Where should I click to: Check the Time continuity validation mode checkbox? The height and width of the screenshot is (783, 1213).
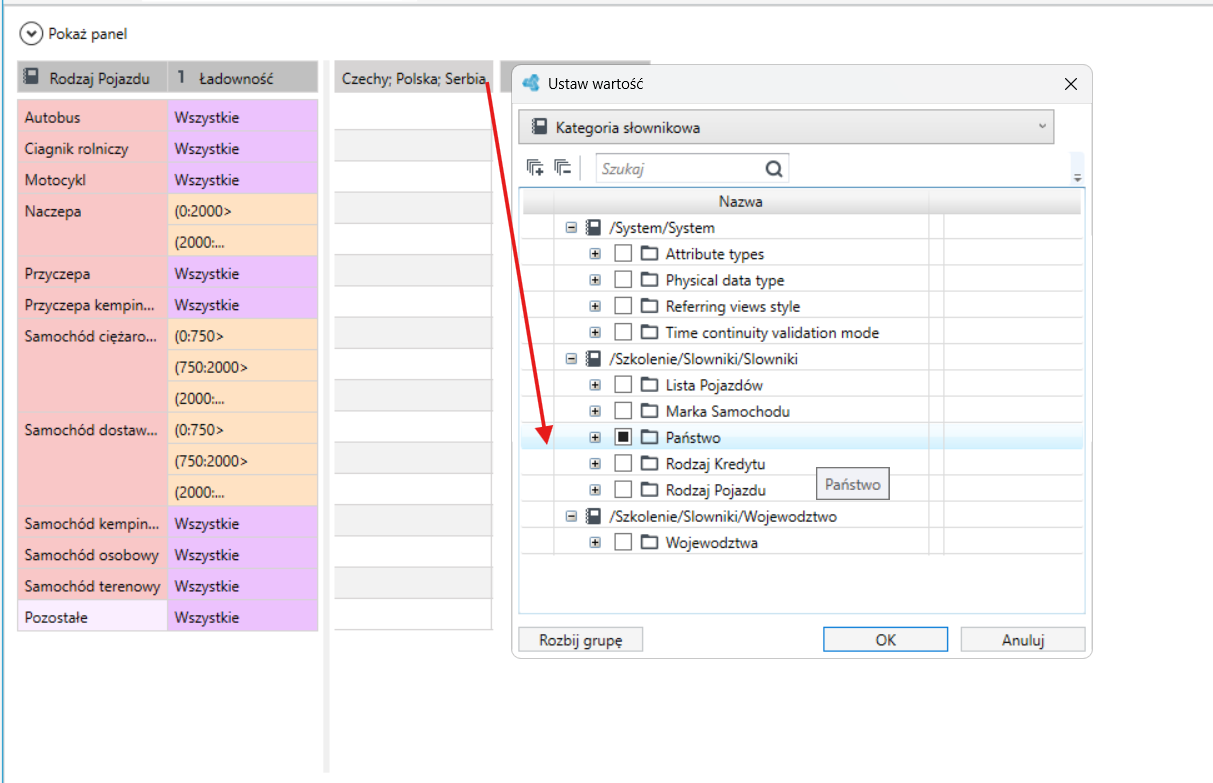pos(623,332)
